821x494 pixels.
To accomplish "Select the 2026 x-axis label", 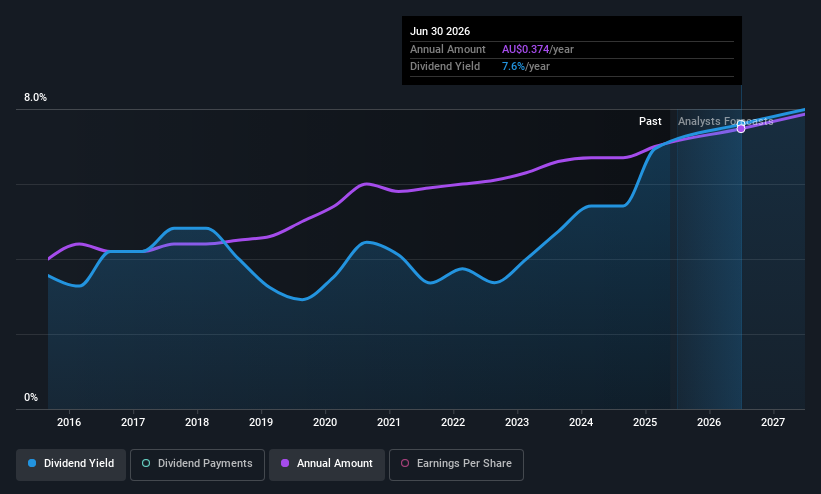I will (709, 422).
